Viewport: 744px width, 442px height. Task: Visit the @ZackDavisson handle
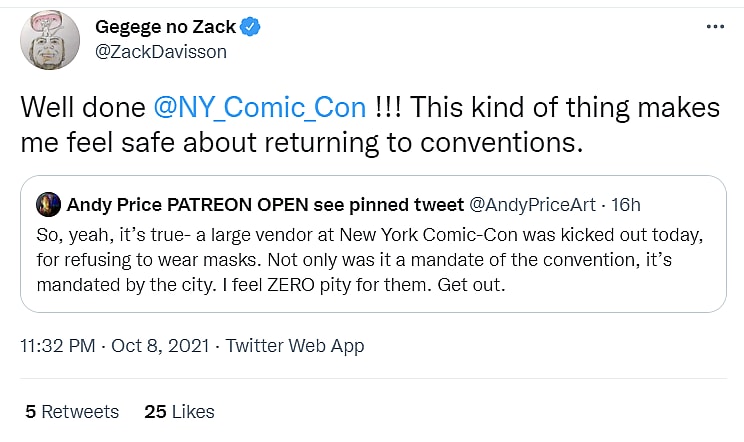[160, 51]
